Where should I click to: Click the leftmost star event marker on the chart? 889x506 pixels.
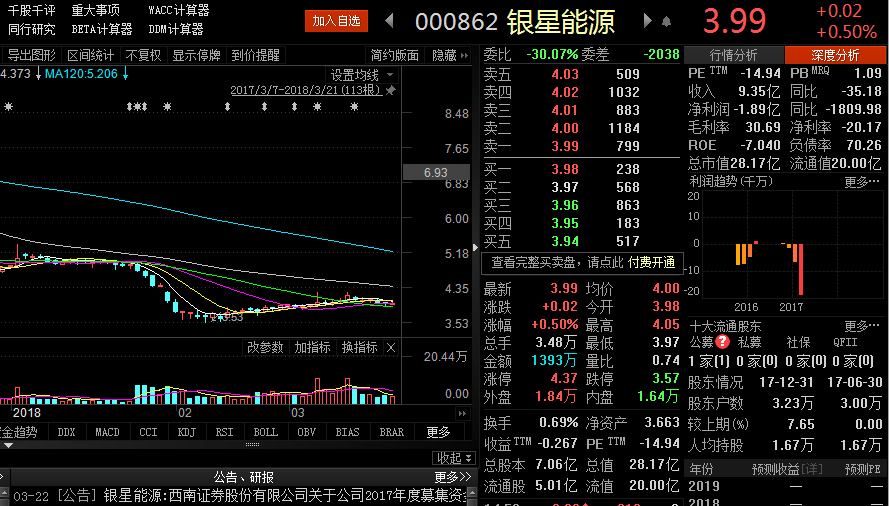click(x=8, y=106)
